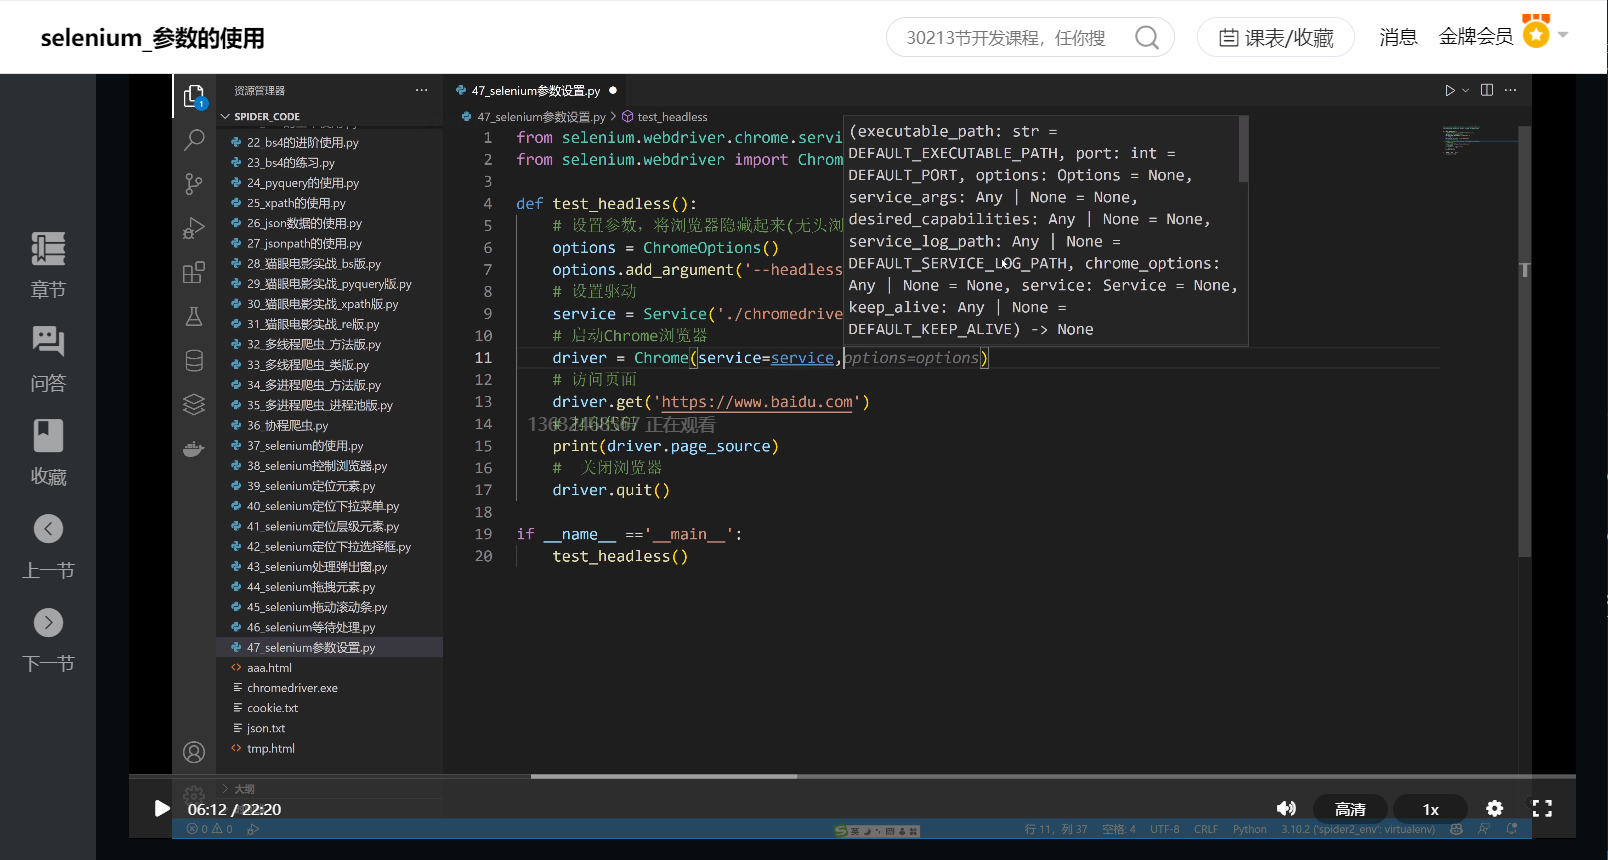Open 课表/收藏 schedule button
The width and height of the screenshot is (1608, 860).
point(1276,38)
